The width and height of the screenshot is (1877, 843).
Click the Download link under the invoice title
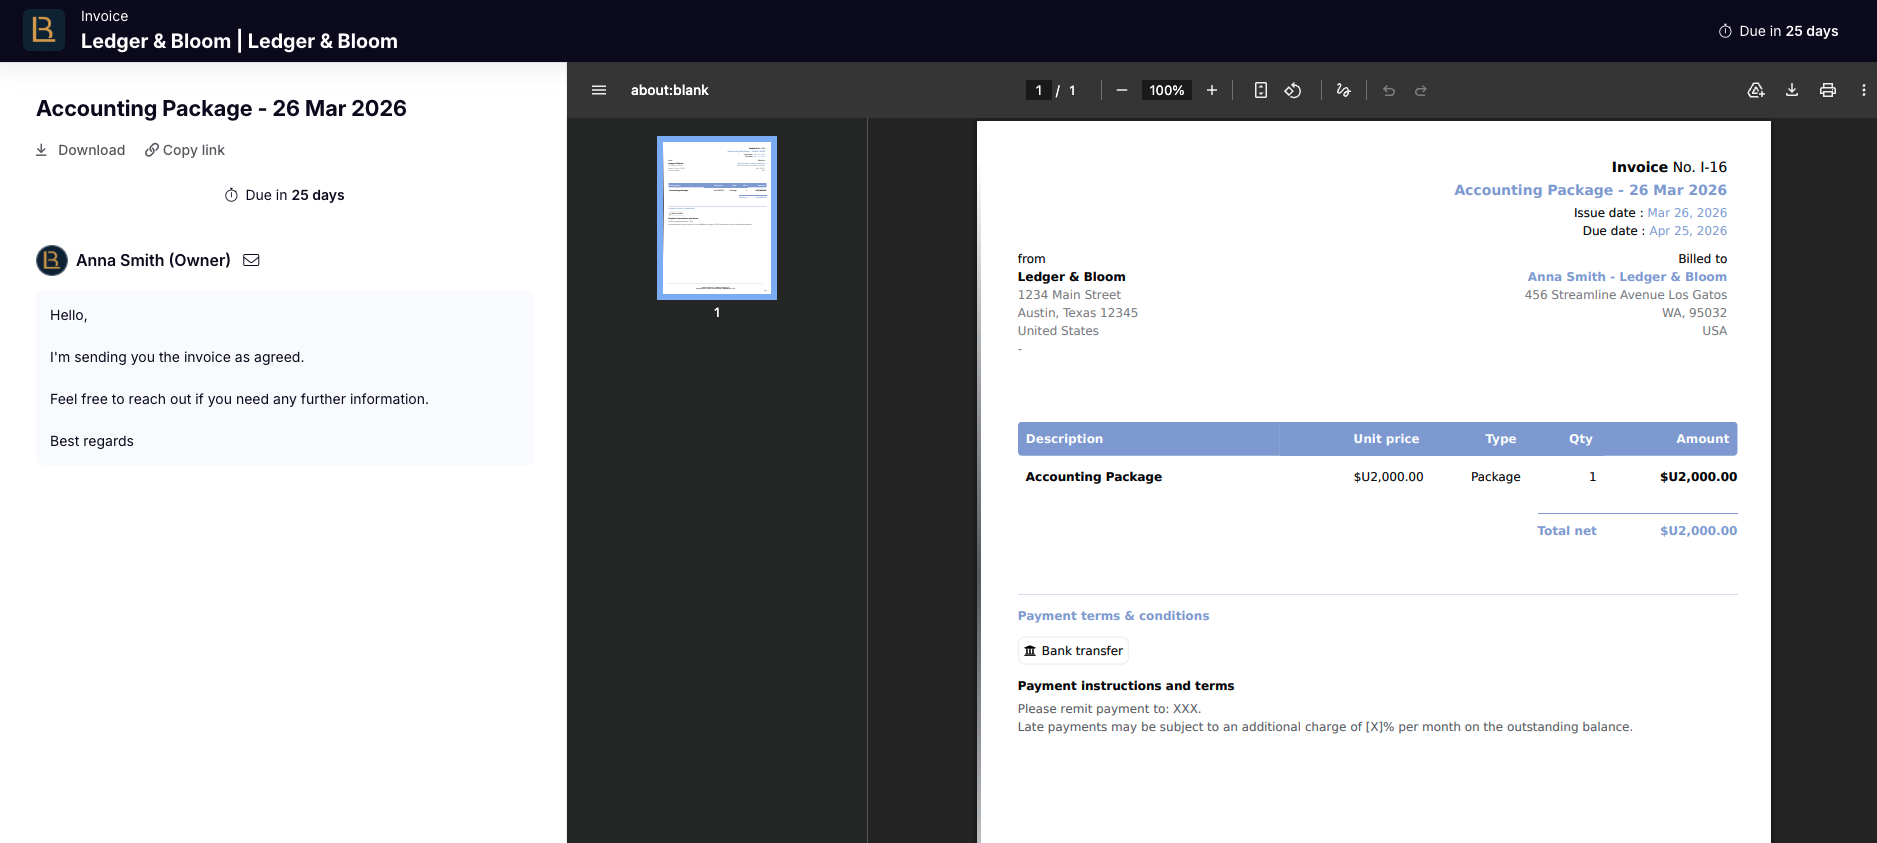pos(80,150)
